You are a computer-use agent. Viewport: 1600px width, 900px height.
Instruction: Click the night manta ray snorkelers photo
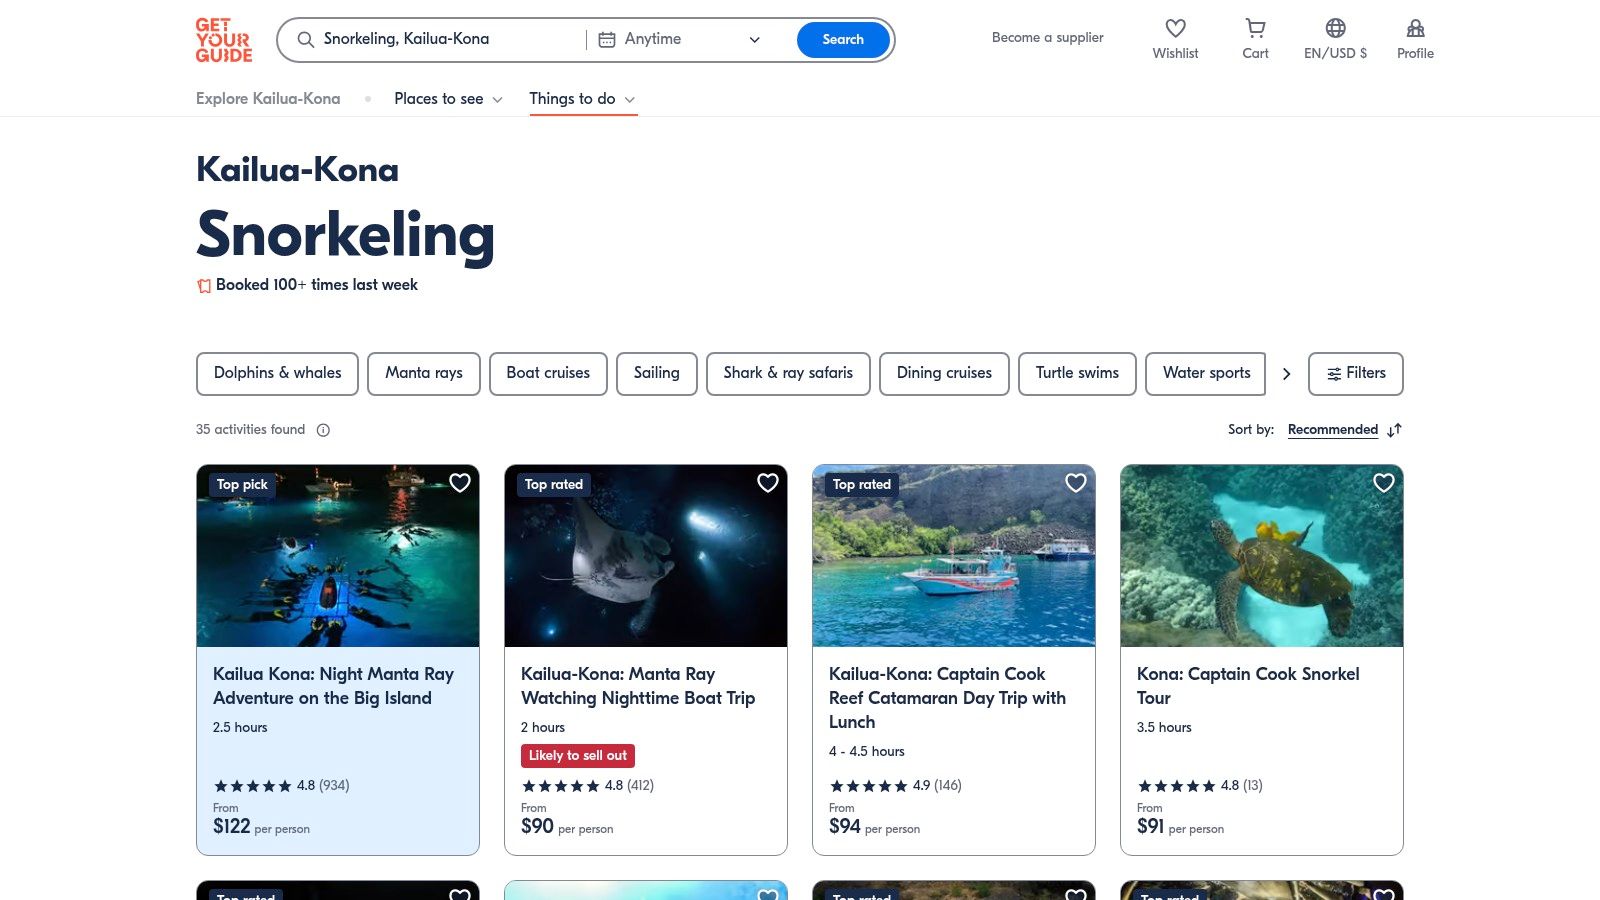pyautogui.click(x=338, y=556)
